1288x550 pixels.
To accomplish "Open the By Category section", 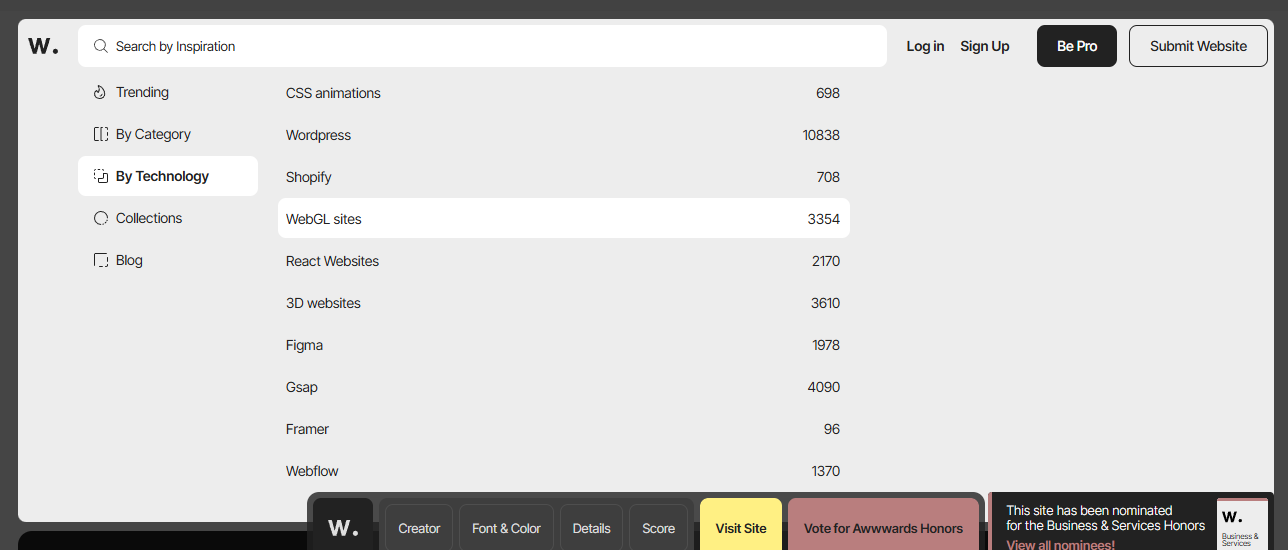I will (168, 134).
